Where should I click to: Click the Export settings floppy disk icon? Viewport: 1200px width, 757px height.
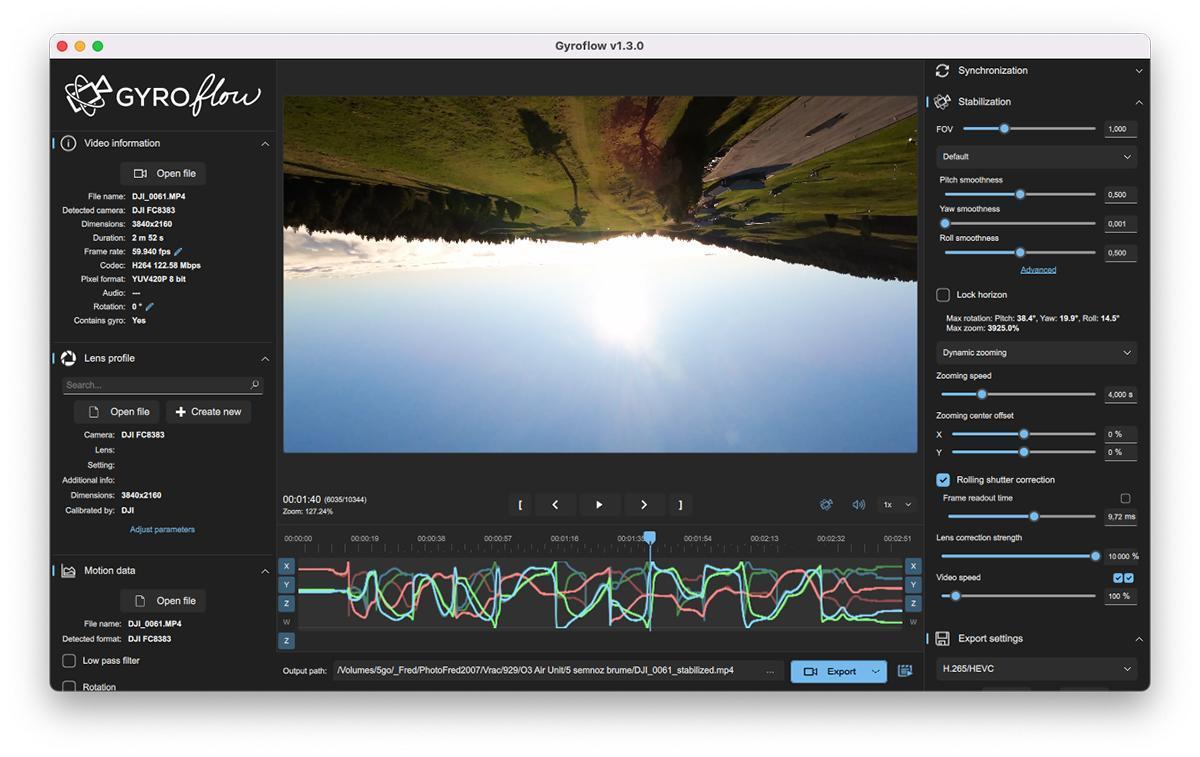click(942, 639)
